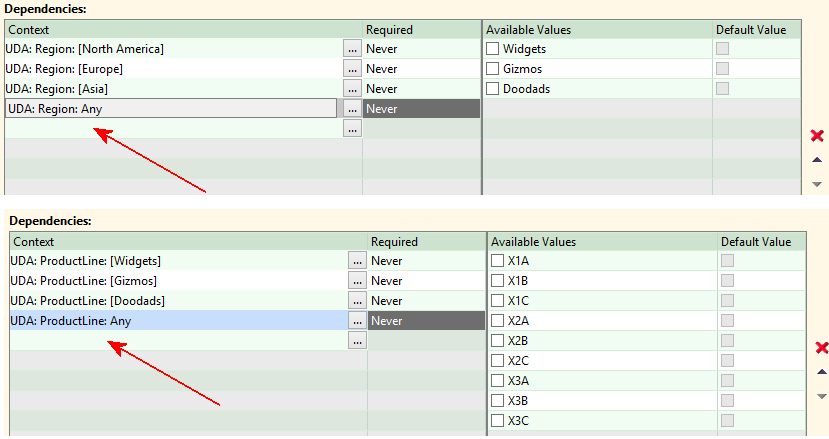
Task: Click red X delete icon in upper panel
Action: [817, 136]
